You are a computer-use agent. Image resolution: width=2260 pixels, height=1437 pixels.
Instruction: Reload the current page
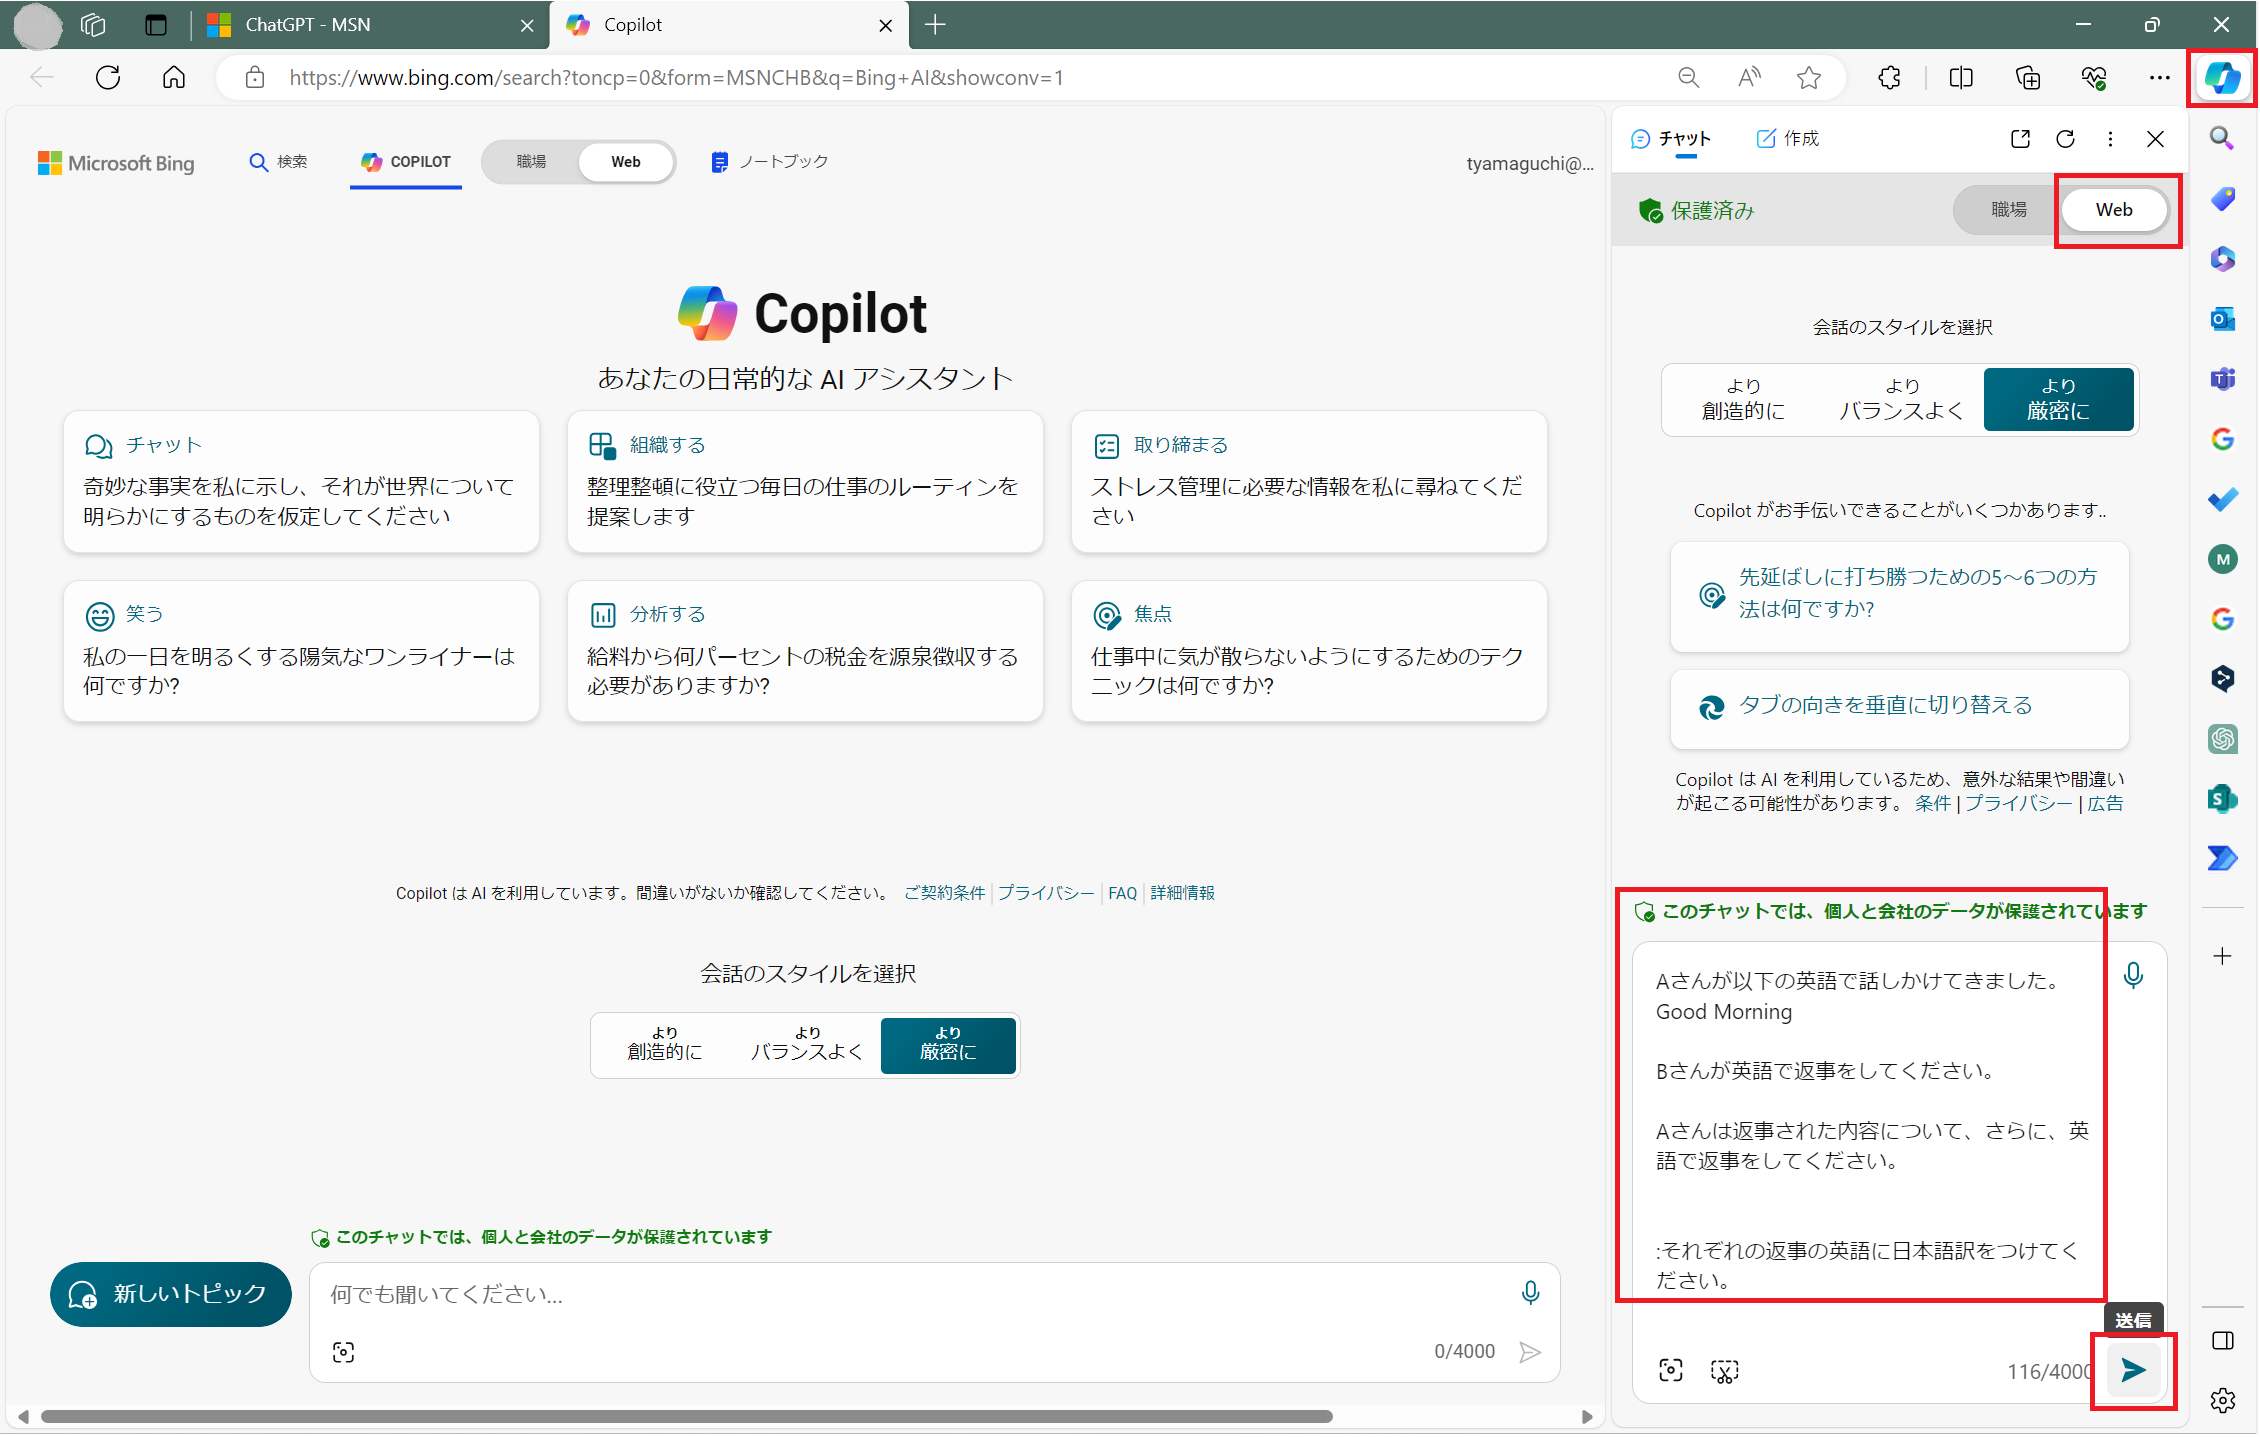coord(108,77)
